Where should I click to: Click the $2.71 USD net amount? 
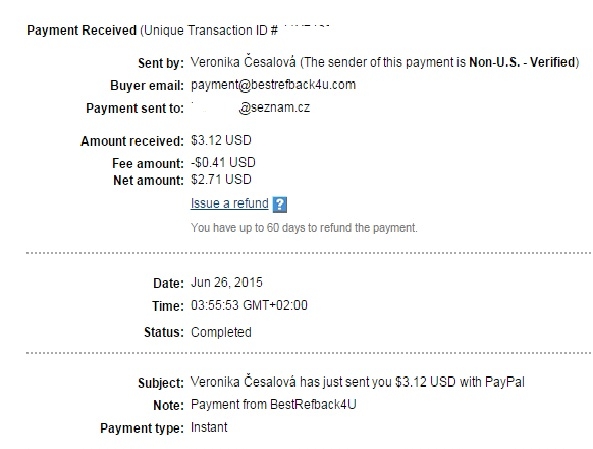click(221, 179)
